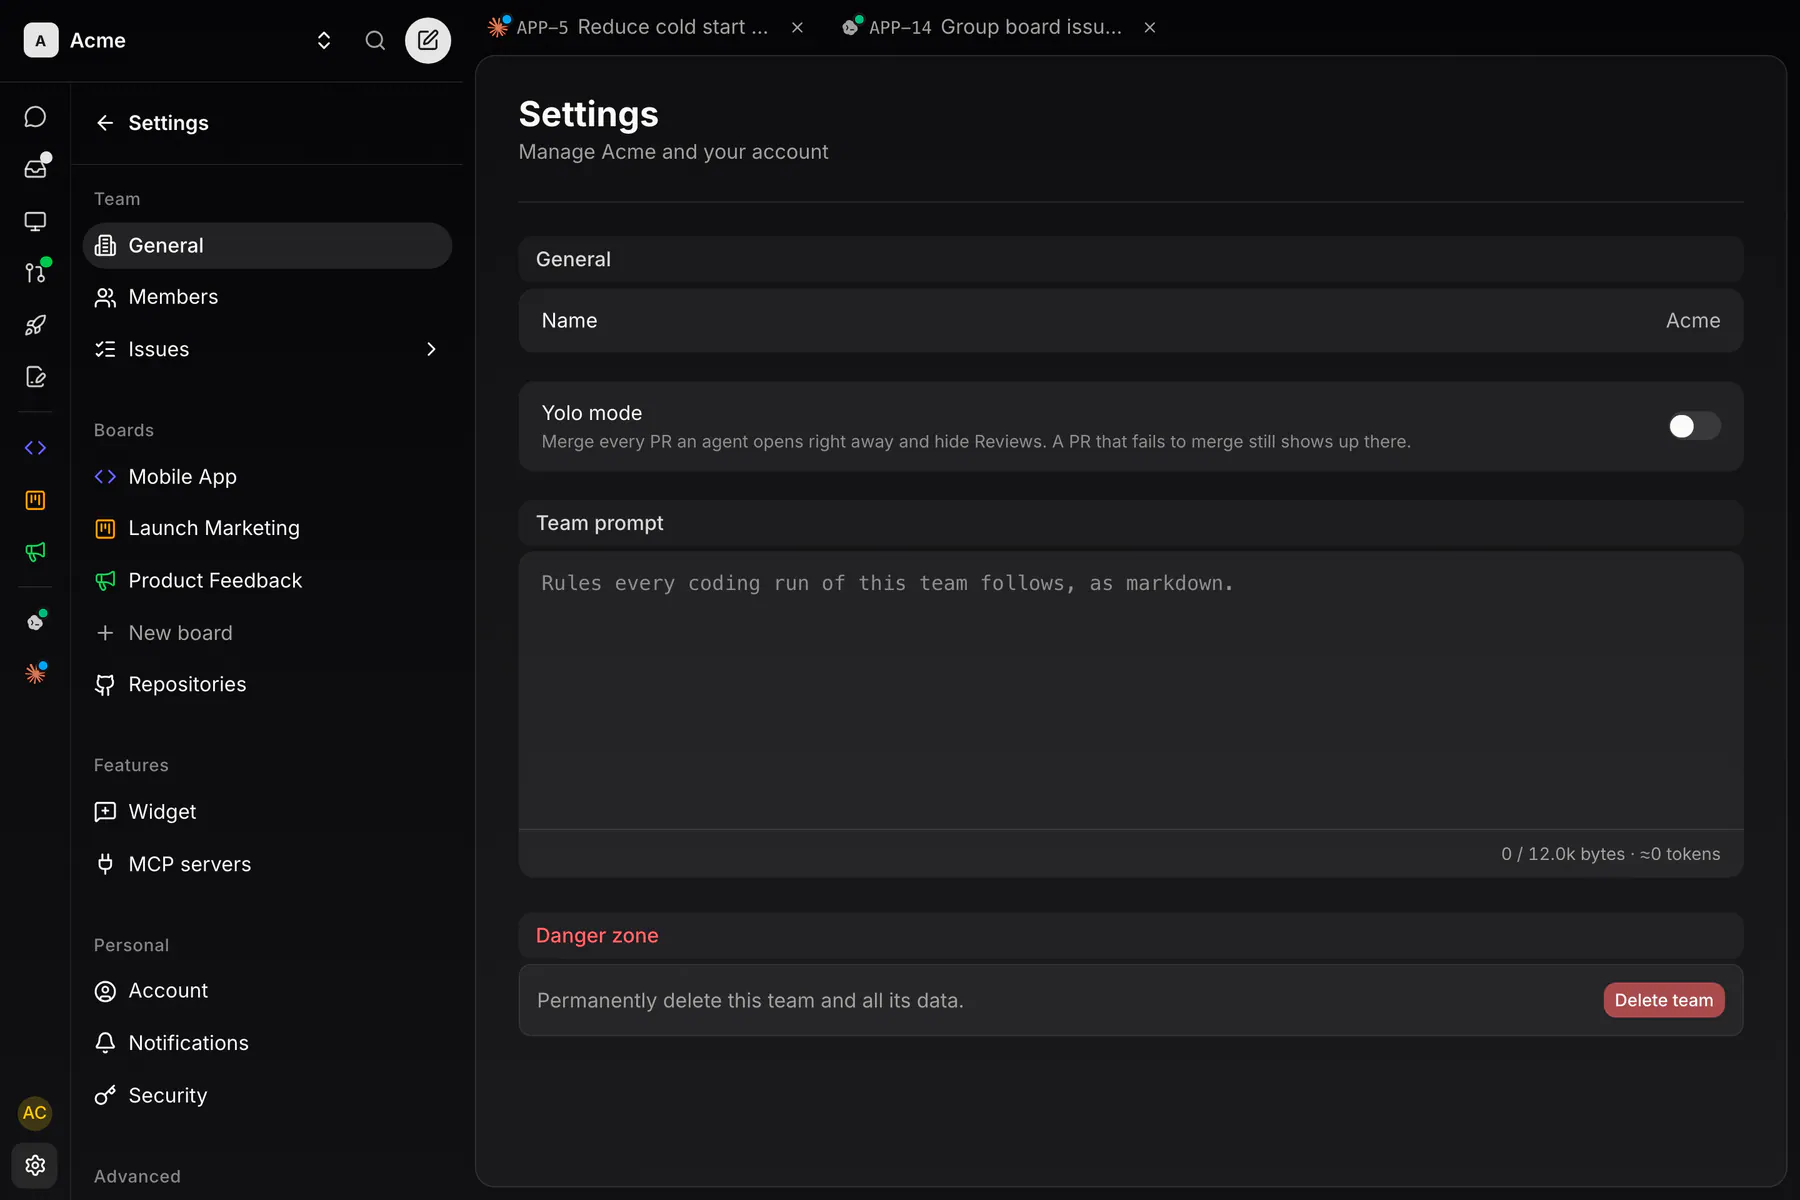Open the agent icon above the starburst icon in rail
The height and width of the screenshot is (1200, 1800).
35,622
